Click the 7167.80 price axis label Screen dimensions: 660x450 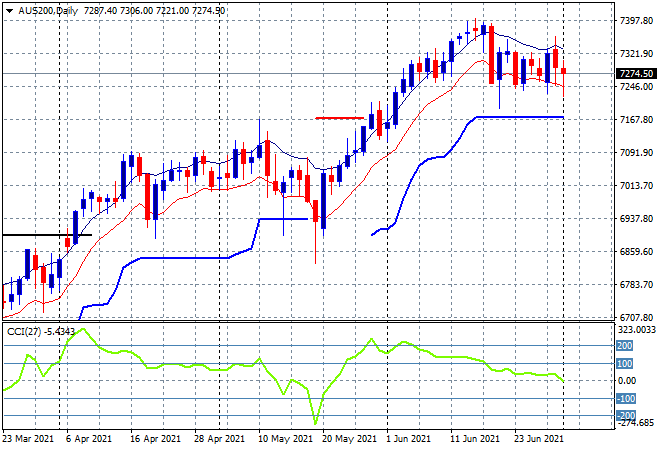[x=636, y=120]
